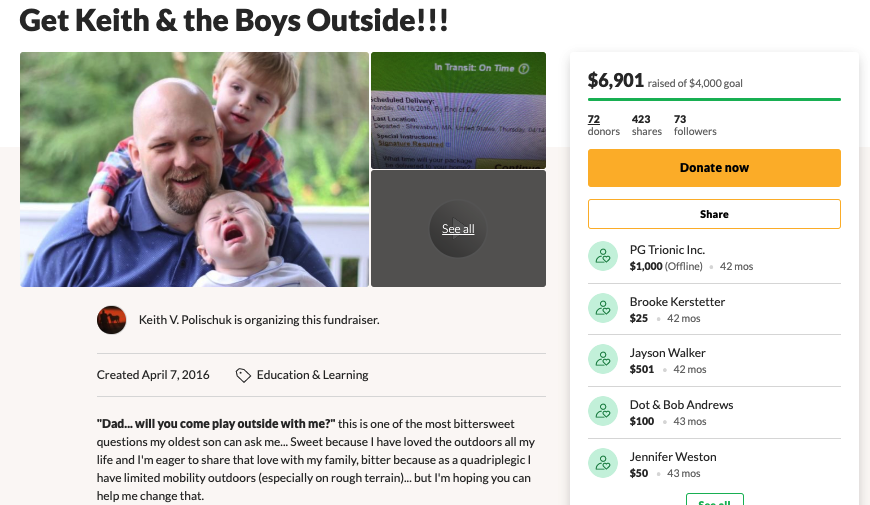Click Dot & Bob Andrews' donor icon

point(602,411)
